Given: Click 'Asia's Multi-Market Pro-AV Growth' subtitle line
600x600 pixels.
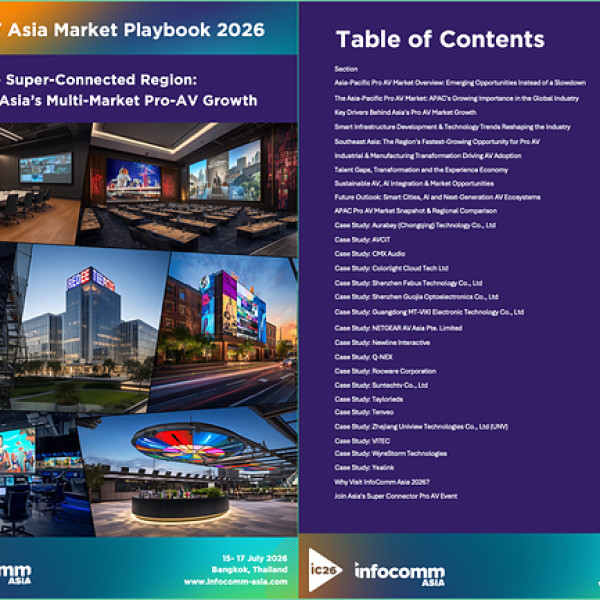Looking at the screenshot, I should [129, 100].
